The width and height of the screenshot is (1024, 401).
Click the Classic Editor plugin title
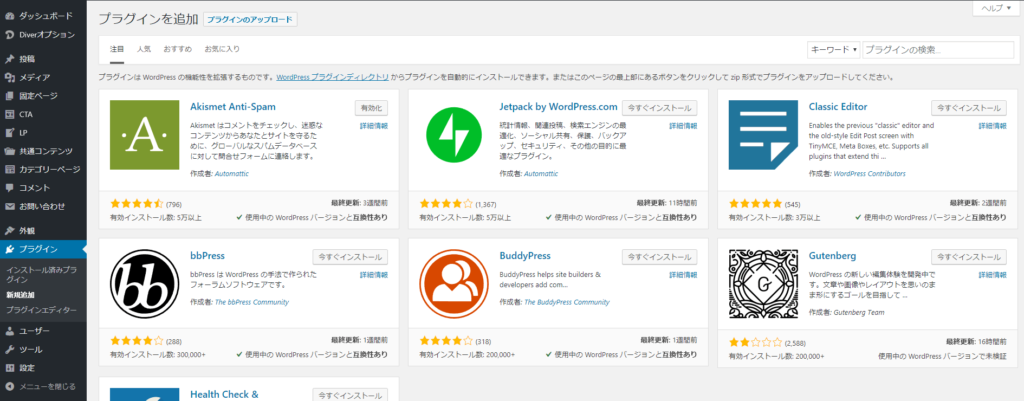[x=838, y=106]
